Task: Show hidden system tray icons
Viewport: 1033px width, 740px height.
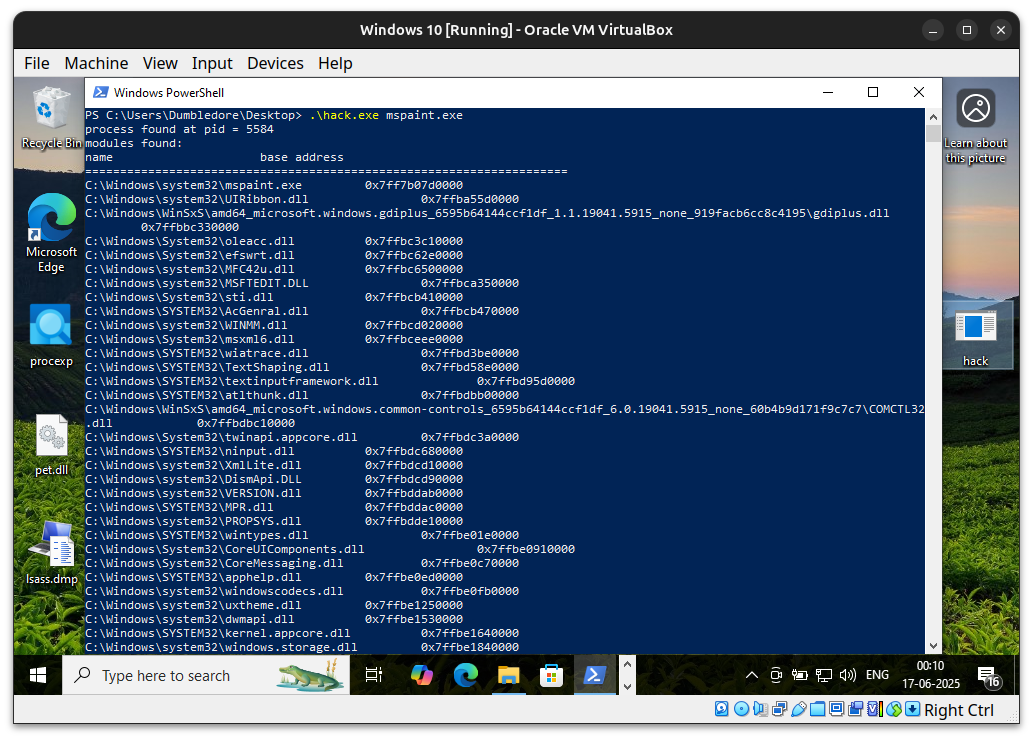Action: (752, 675)
